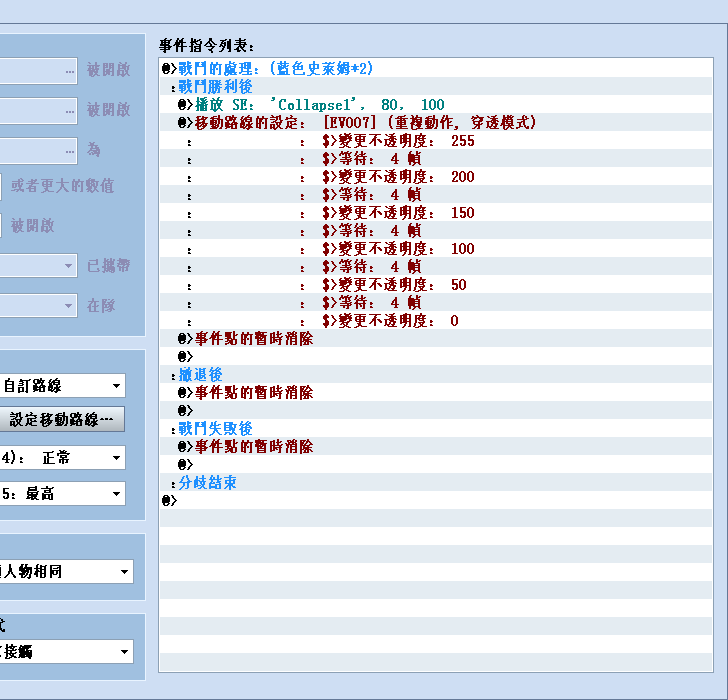728x700 pixels.
Task: Click the 事件指令列表 heading
Action: [207, 45]
